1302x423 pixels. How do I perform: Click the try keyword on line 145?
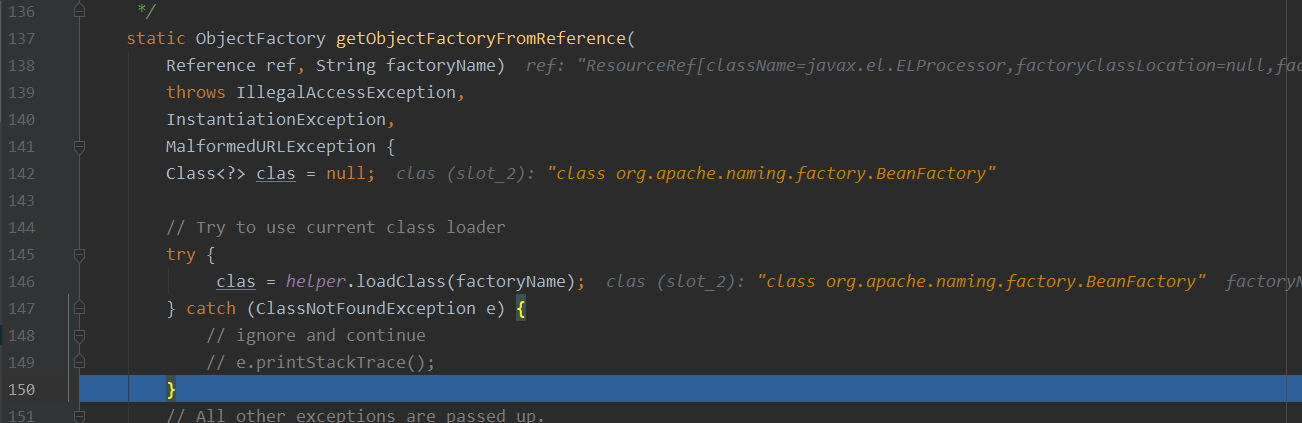(181, 255)
